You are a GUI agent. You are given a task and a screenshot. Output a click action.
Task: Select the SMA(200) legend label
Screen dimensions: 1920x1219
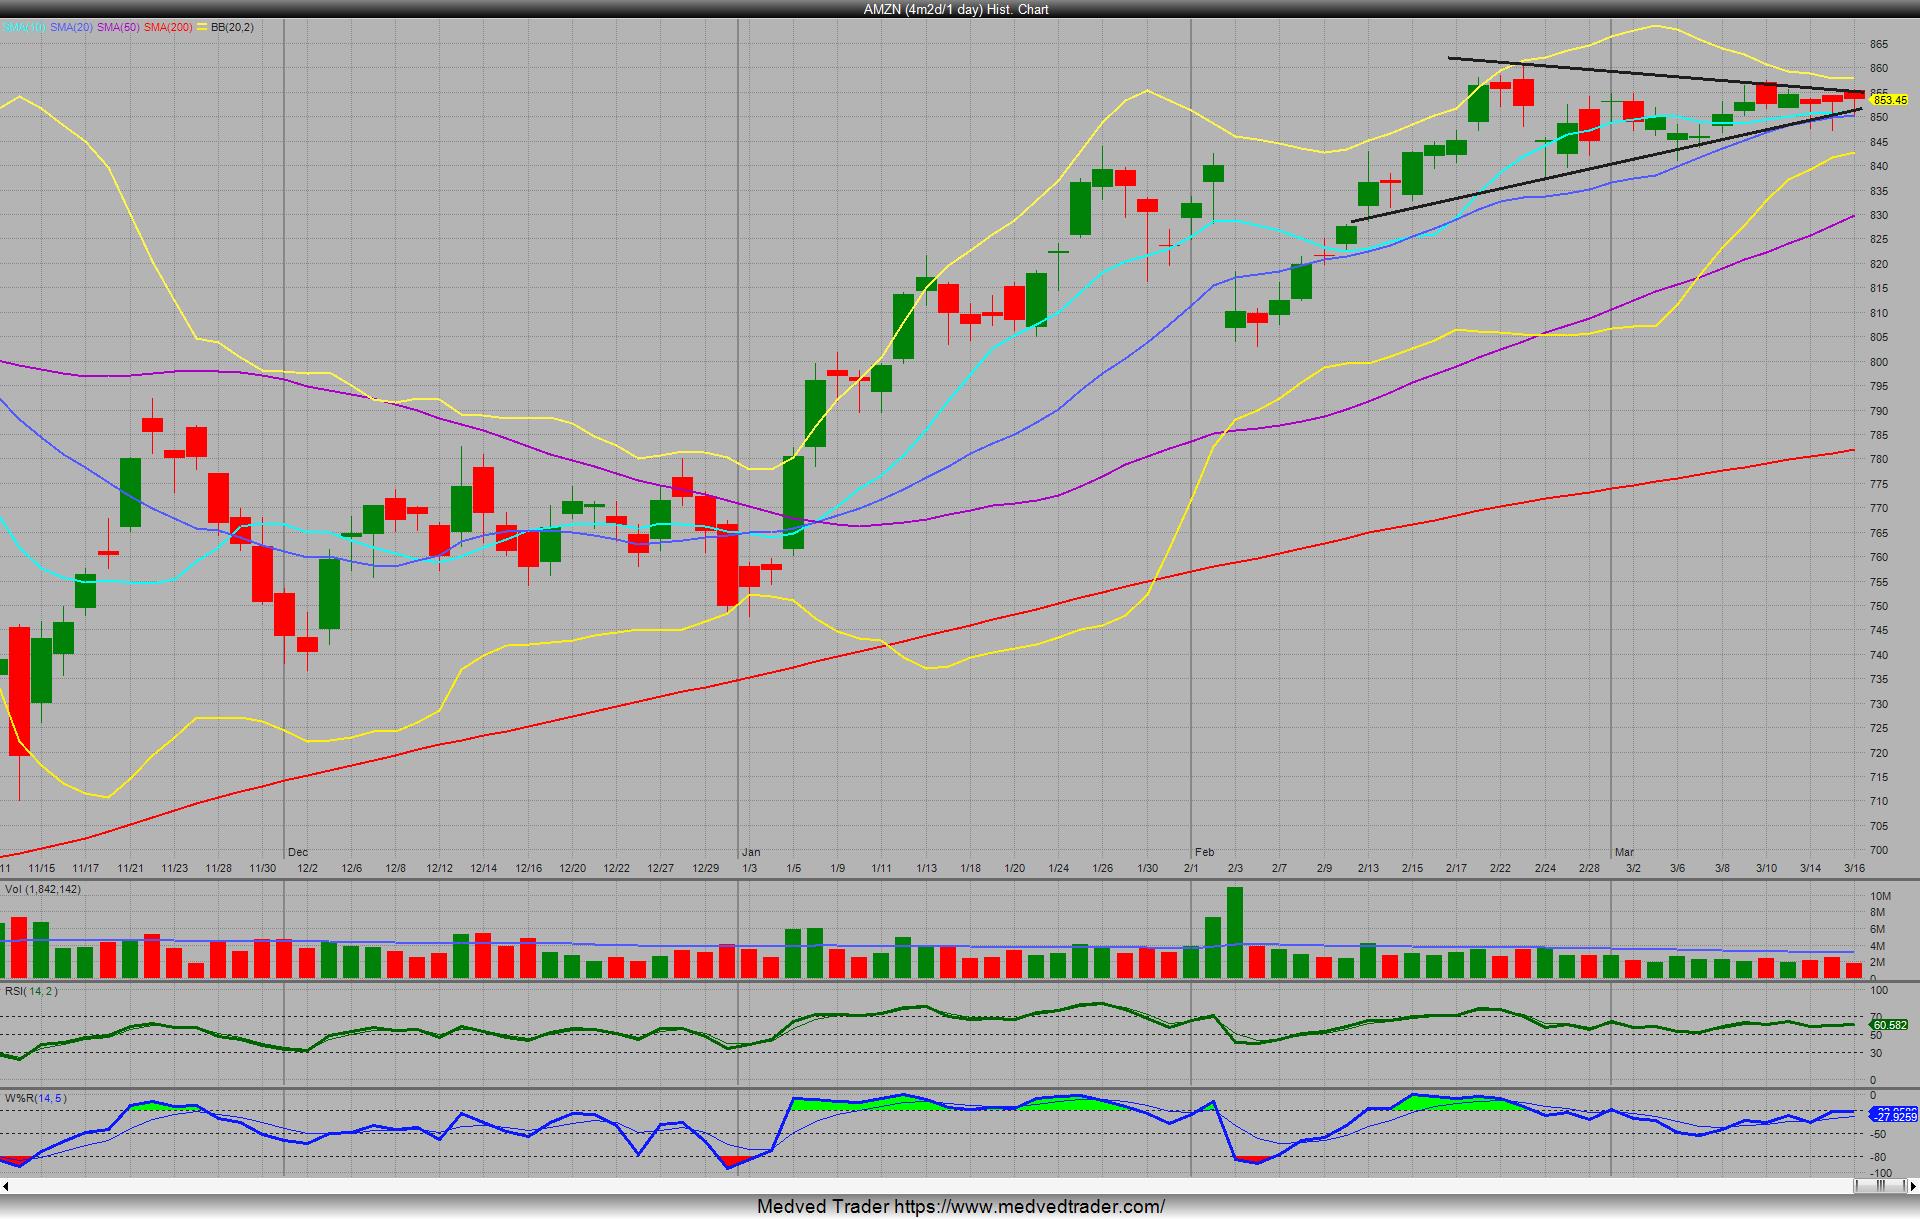[x=167, y=27]
